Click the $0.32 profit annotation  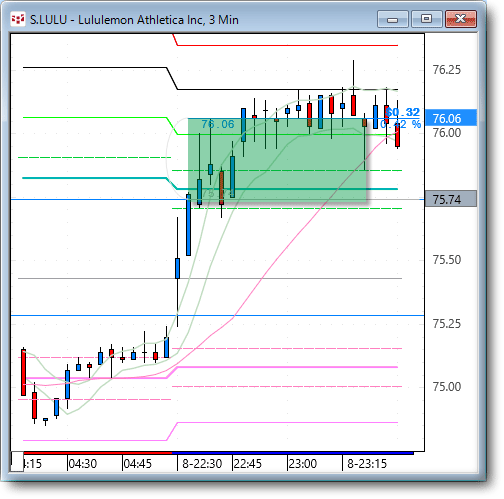[x=403, y=112]
